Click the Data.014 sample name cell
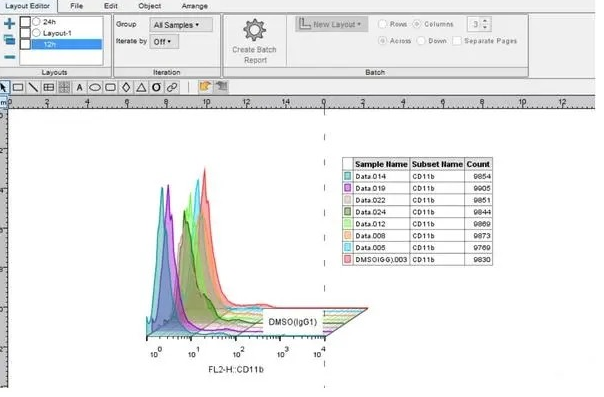The image size is (604, 397). (381, 176)
